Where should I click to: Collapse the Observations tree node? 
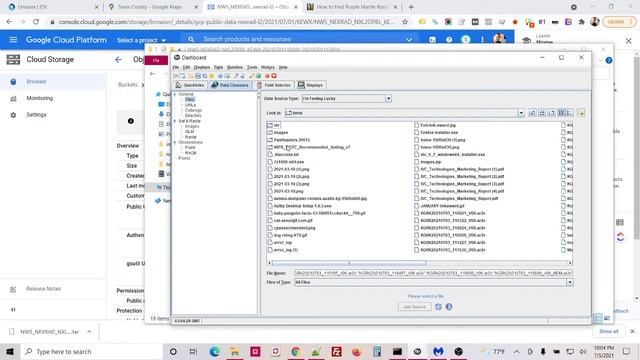click(x=175, y=142)
